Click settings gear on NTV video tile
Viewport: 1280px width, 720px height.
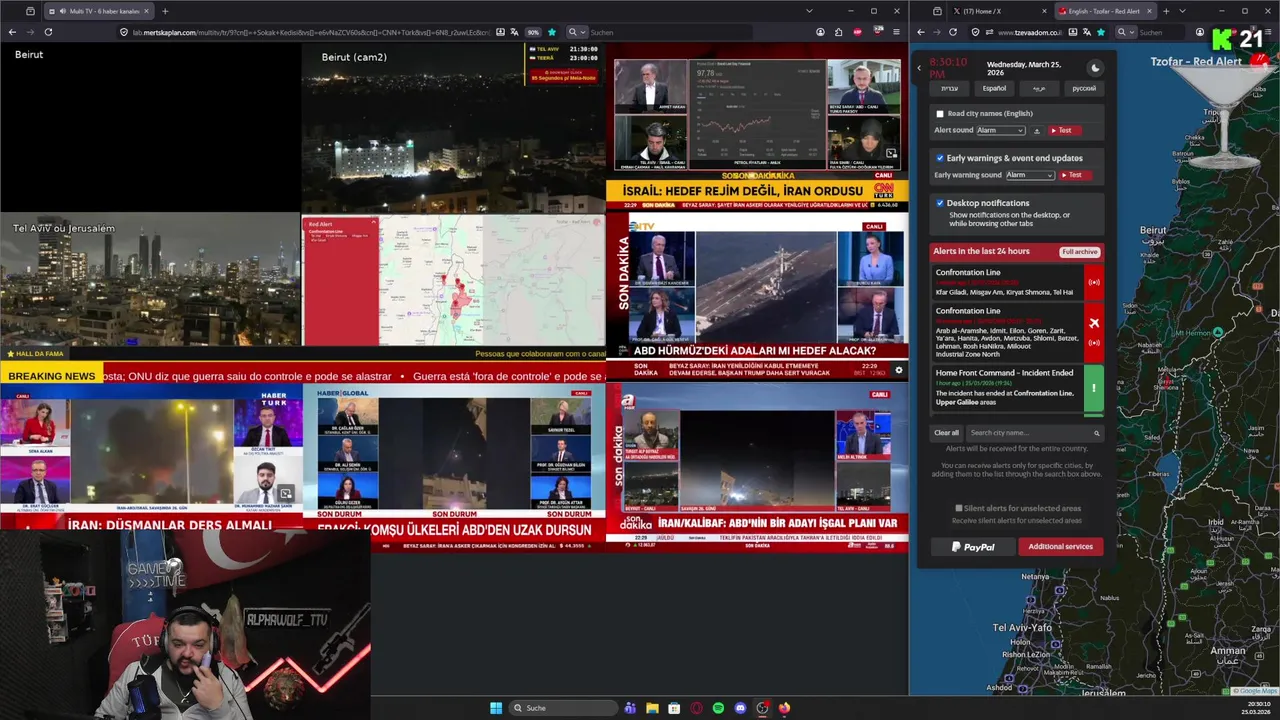click(898, 370)
